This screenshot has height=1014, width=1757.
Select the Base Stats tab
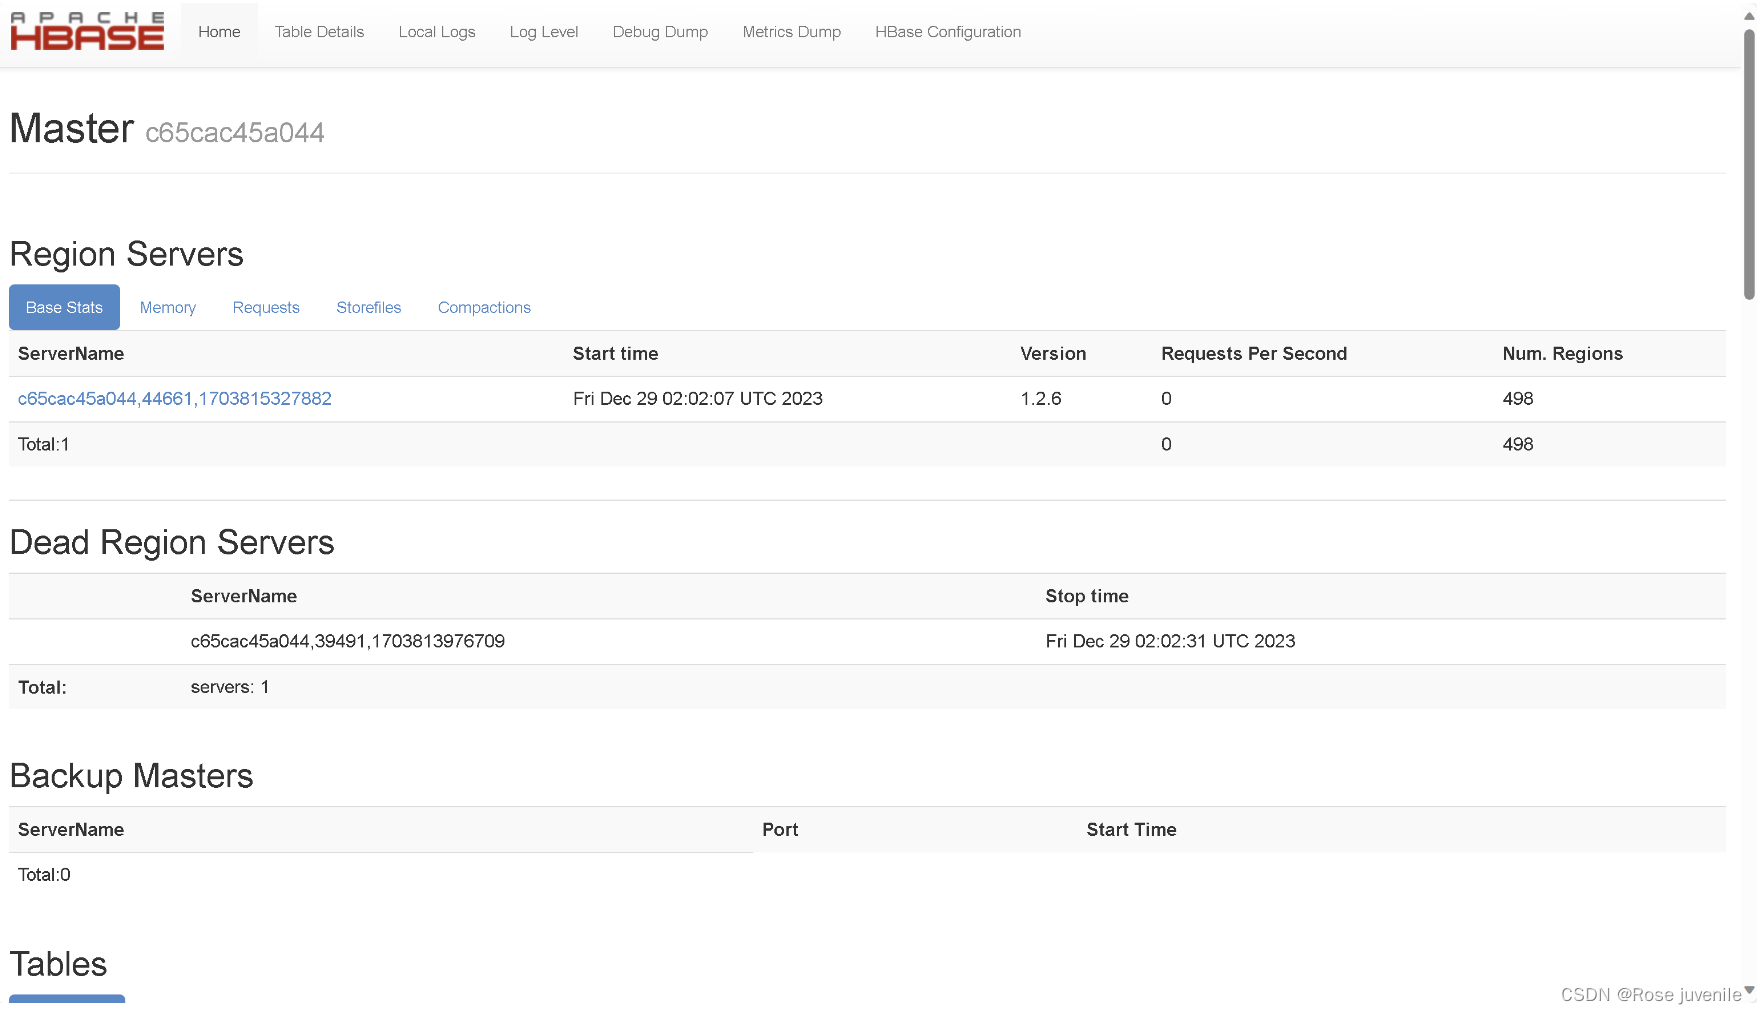tap(64, 308)
